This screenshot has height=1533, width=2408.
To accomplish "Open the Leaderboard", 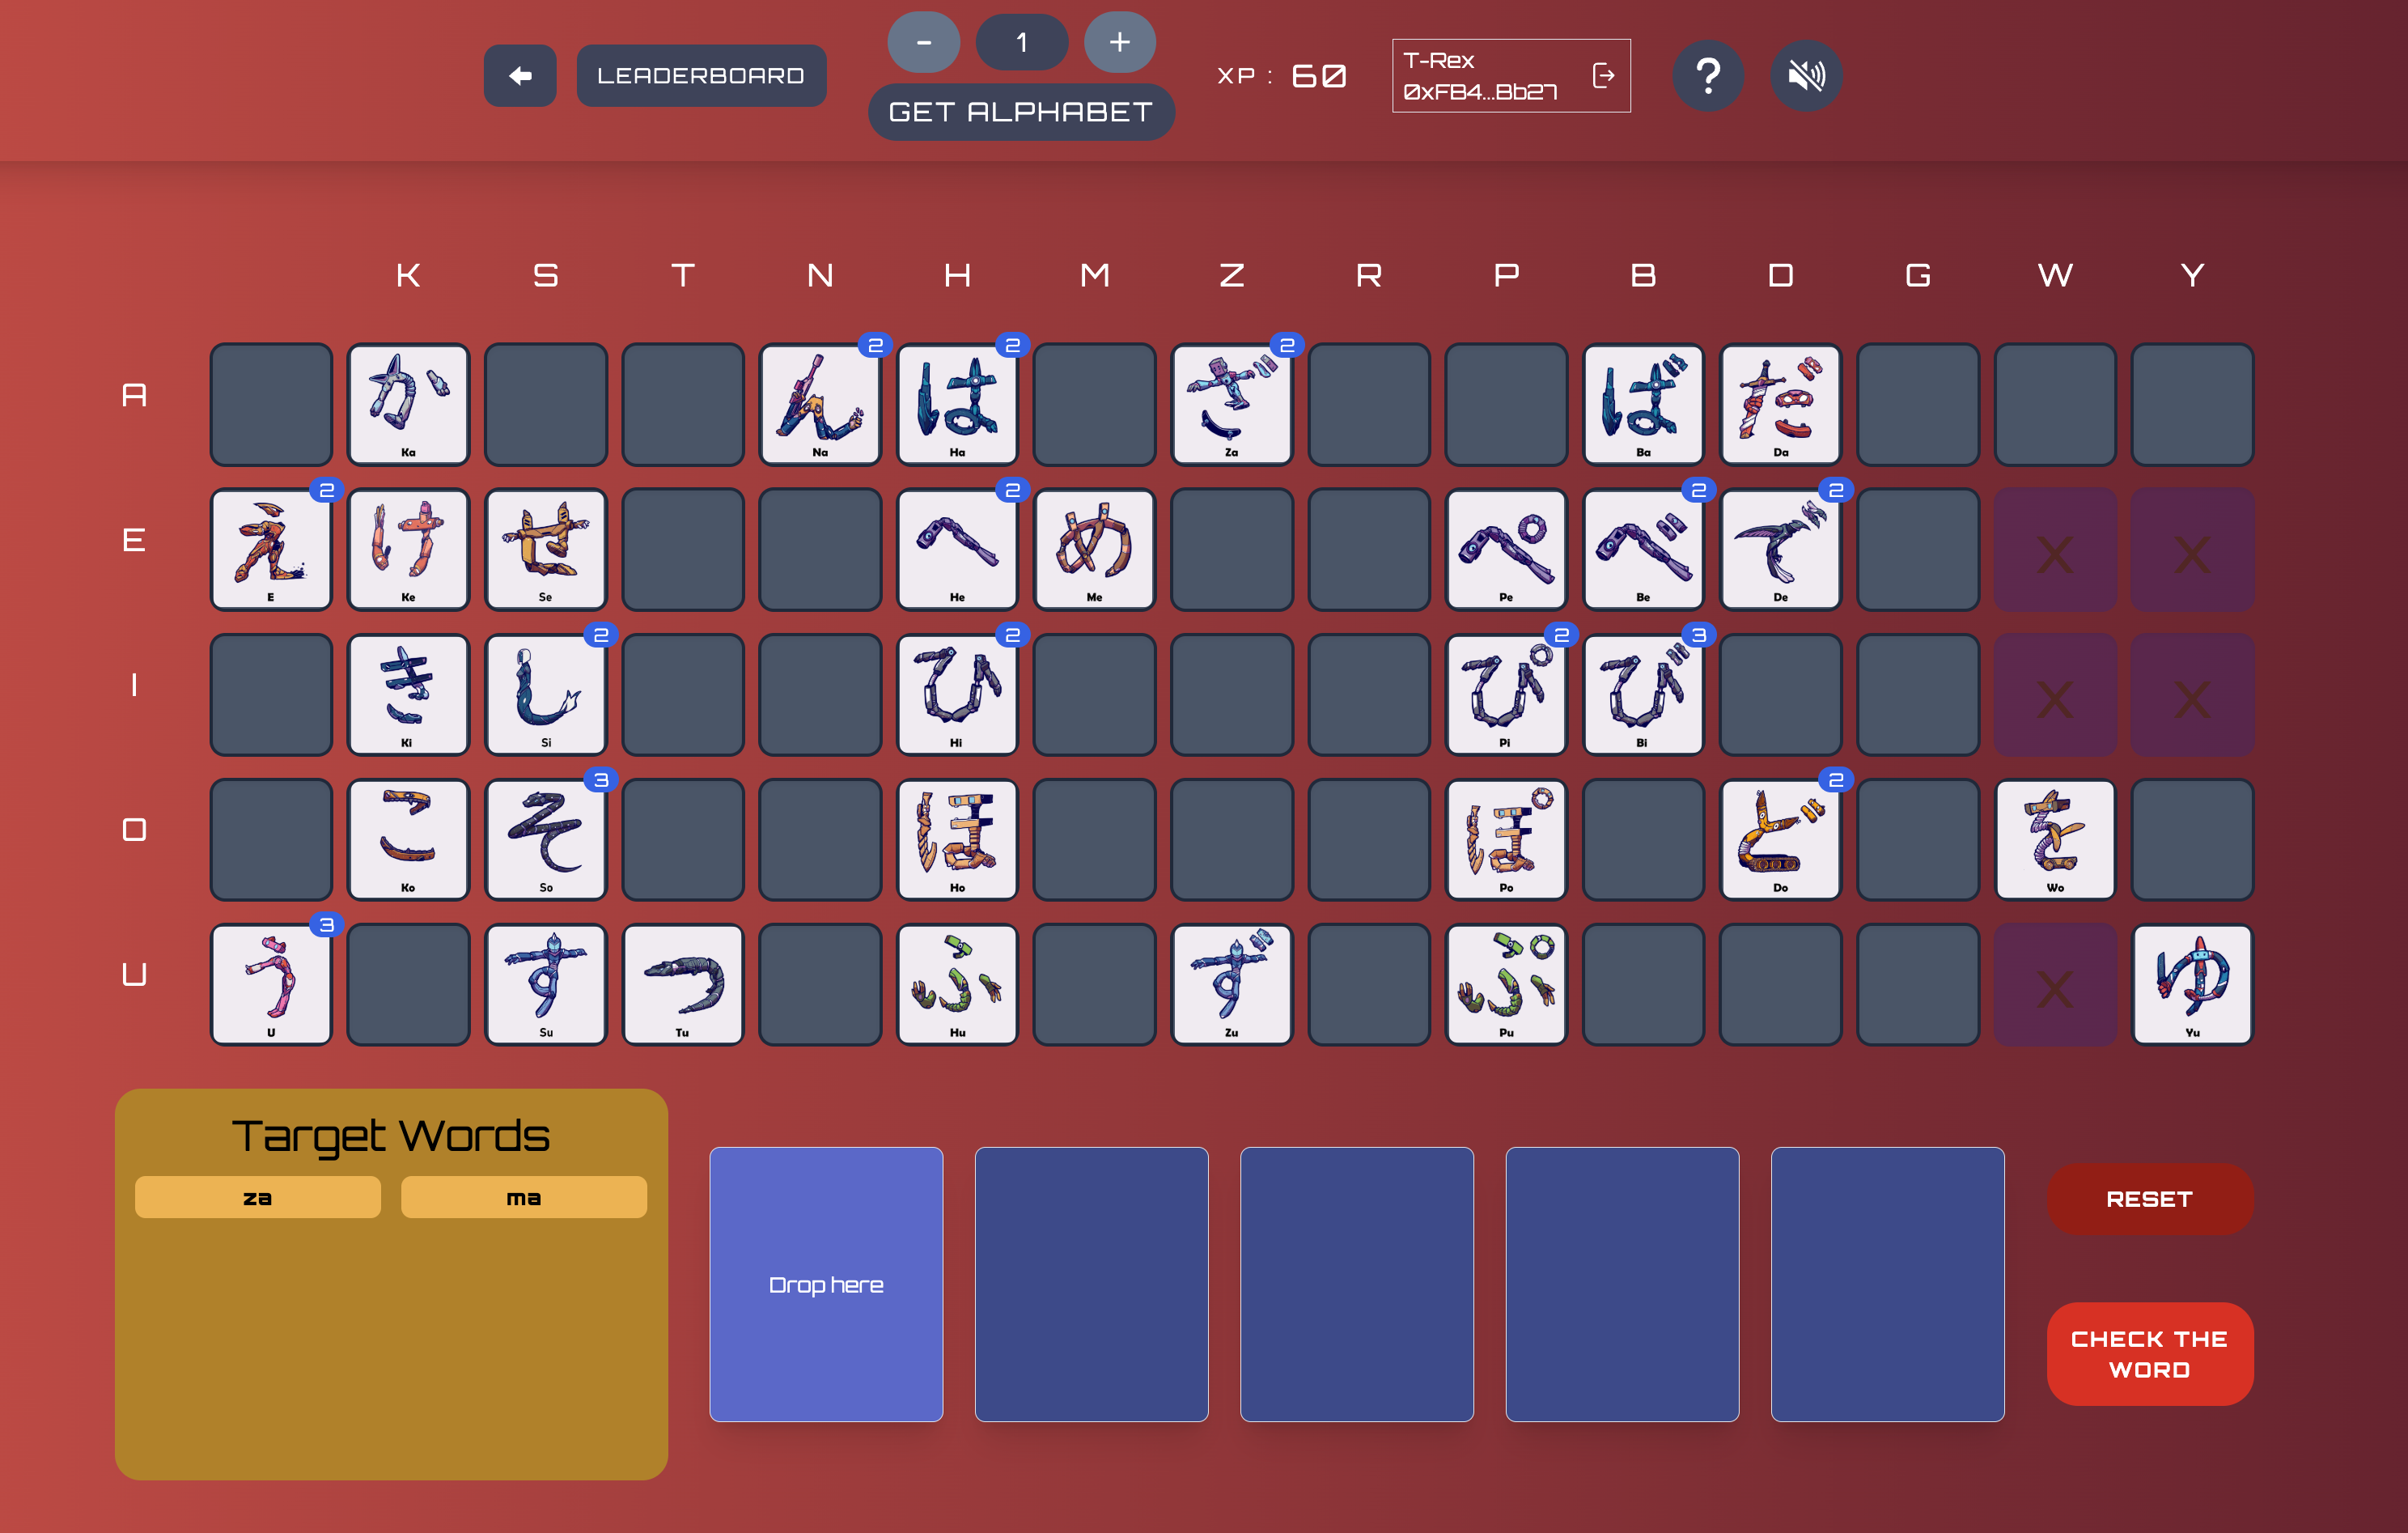I will click(x=700, y=76).
